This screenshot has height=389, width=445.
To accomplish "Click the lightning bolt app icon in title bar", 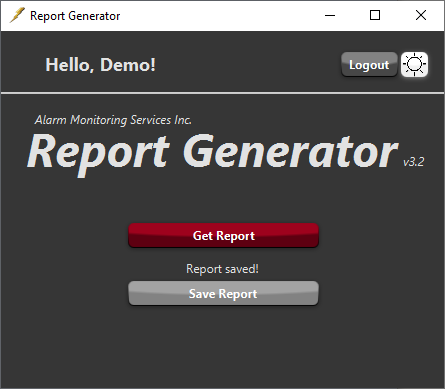I will point(17,15).
